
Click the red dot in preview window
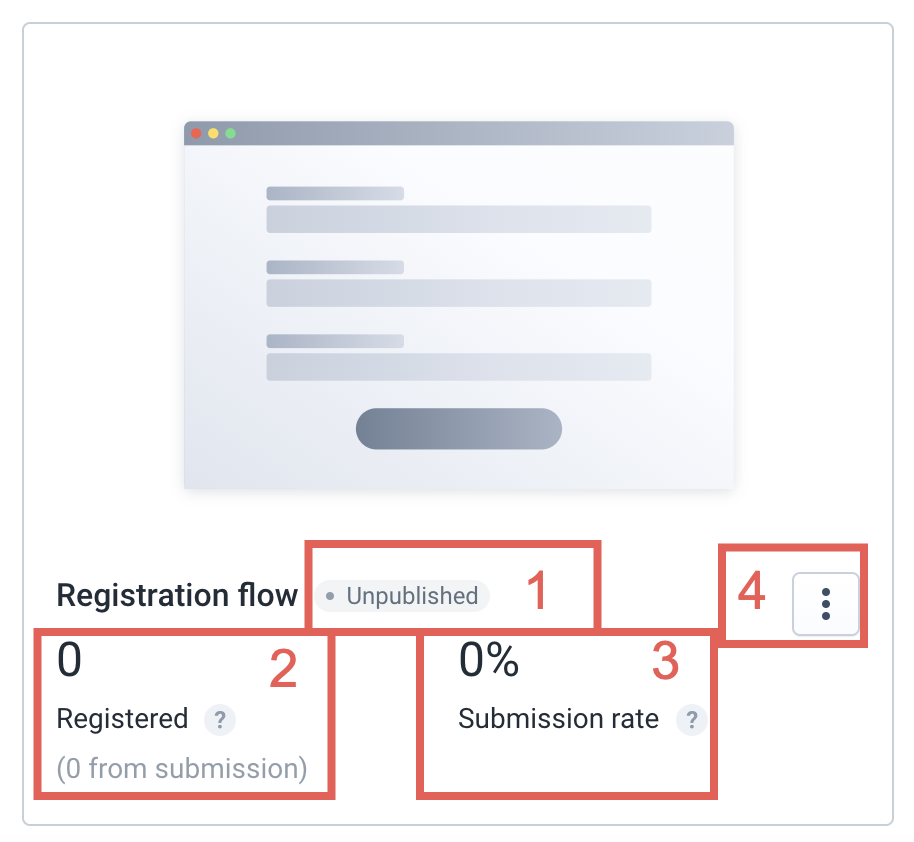point(196,133)
